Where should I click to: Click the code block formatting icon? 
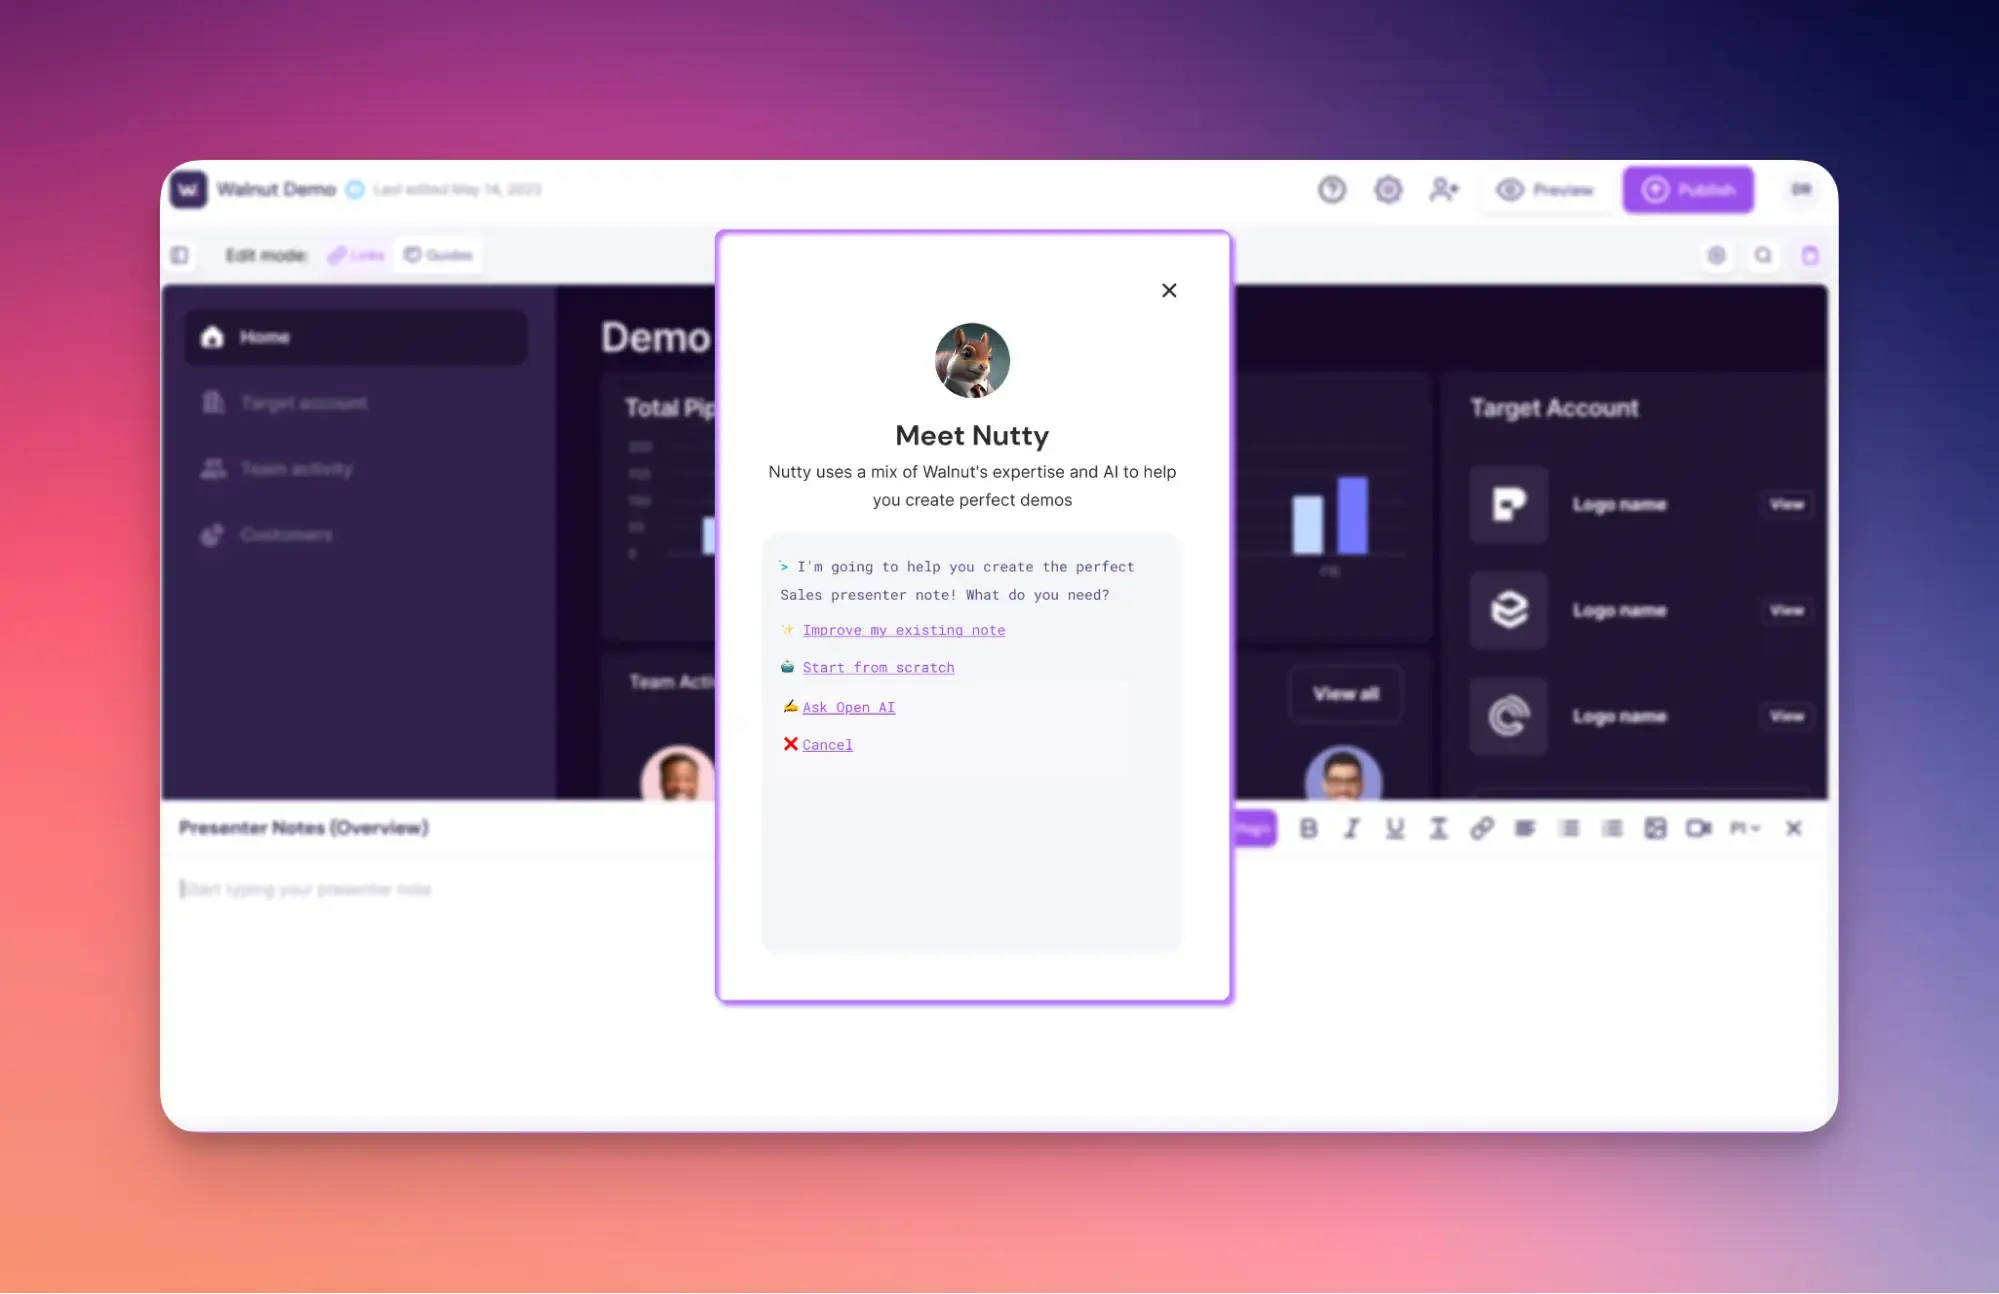(1524, 829)
